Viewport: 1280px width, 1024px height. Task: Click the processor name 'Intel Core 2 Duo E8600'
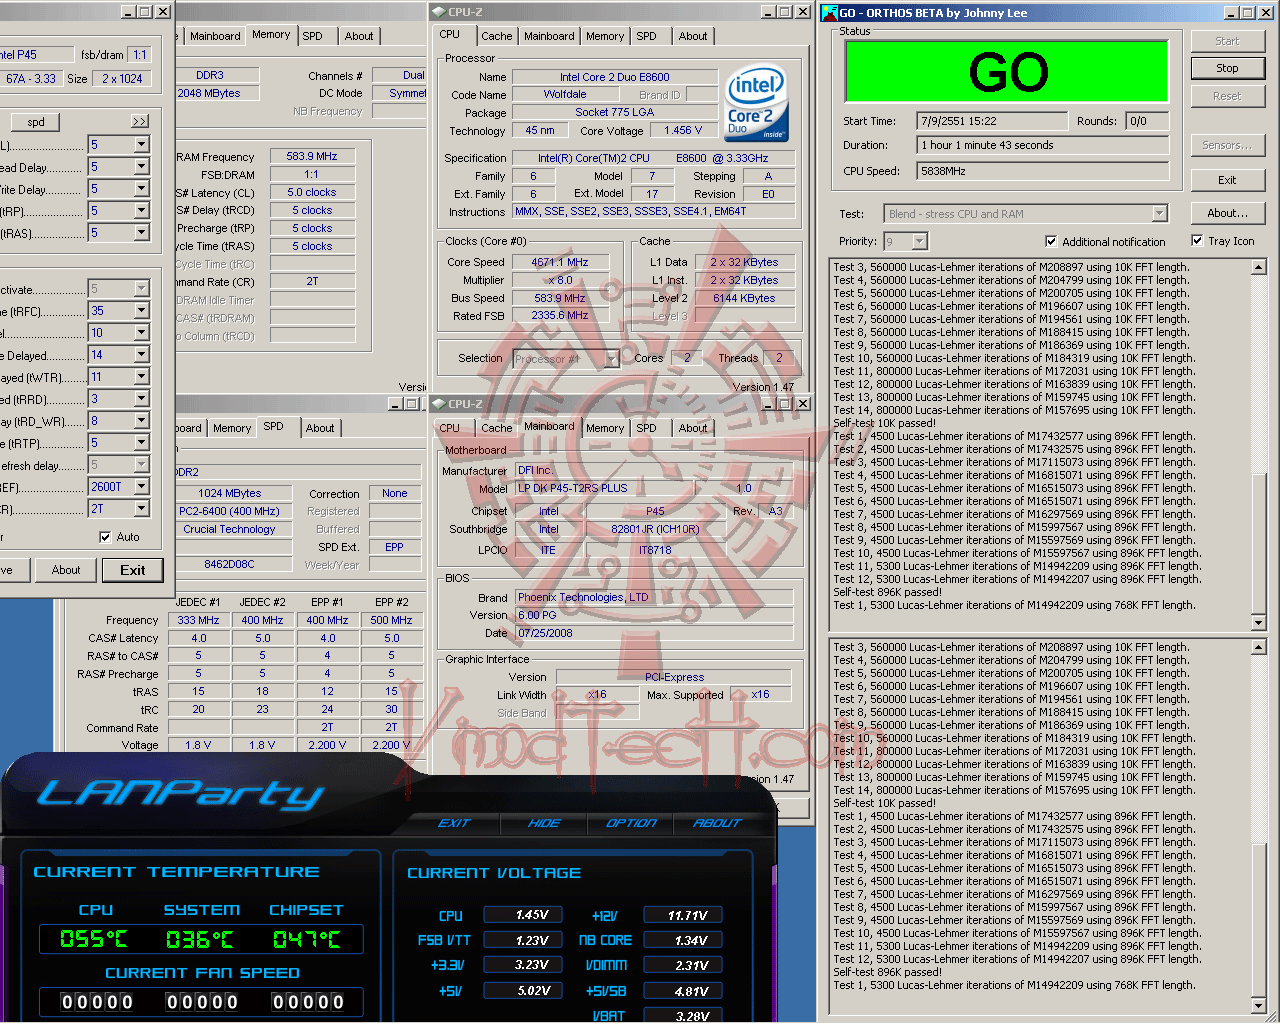615,77
